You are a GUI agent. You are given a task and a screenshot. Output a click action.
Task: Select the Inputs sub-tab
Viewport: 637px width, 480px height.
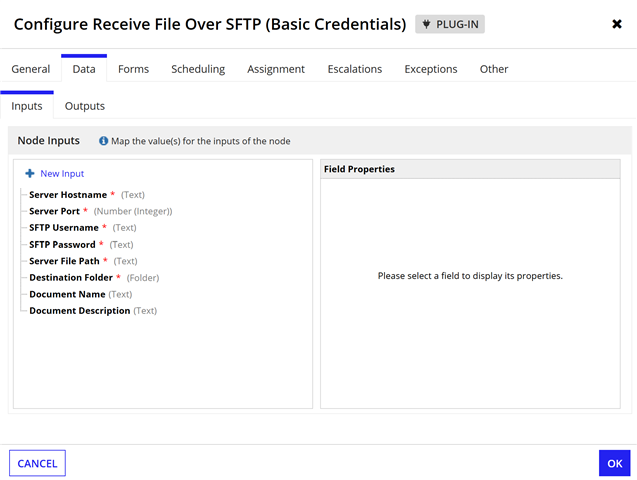click(27, 106)
